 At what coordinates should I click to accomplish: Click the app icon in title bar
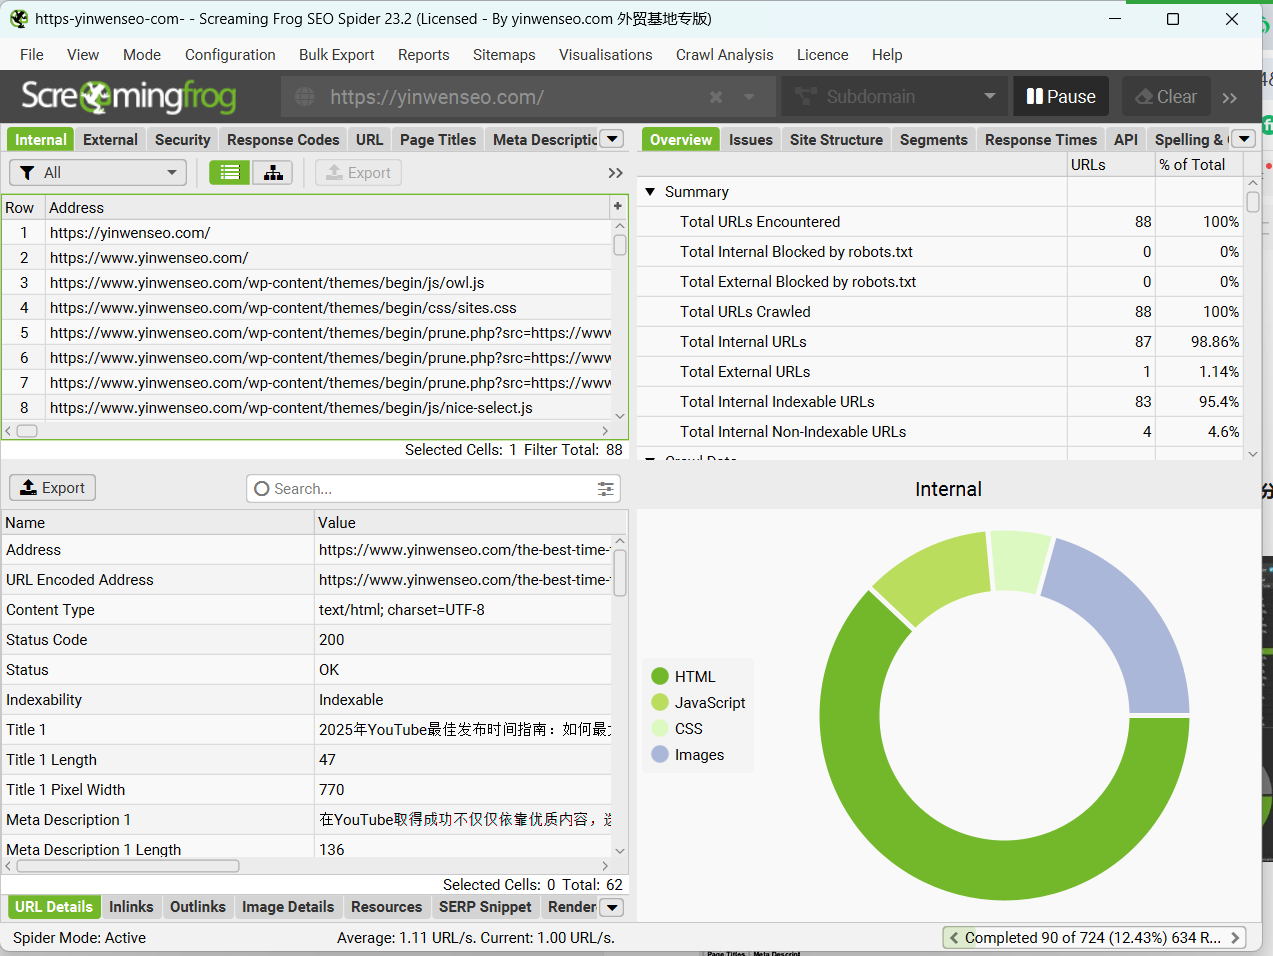pos(18,18)
